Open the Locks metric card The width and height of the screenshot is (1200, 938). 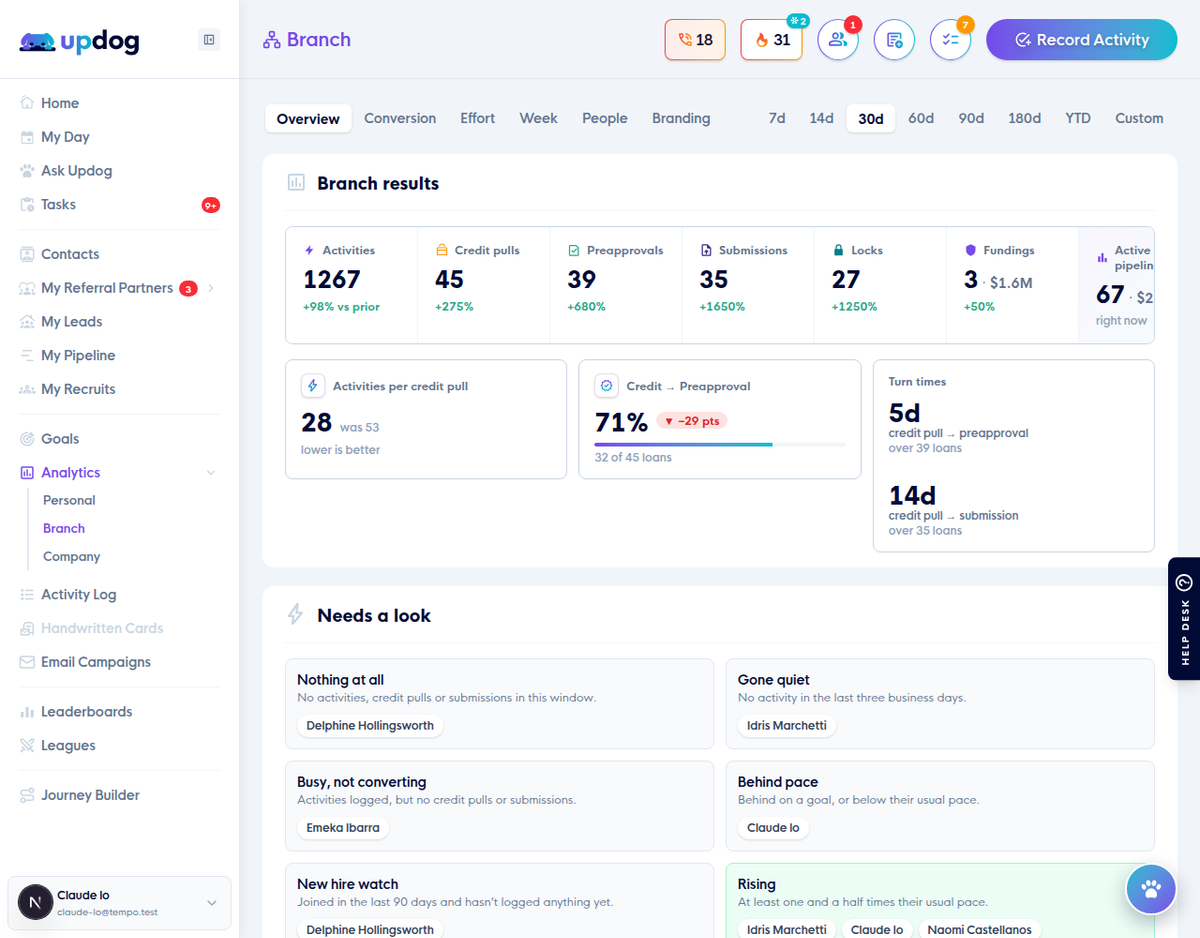pos(880,285)
